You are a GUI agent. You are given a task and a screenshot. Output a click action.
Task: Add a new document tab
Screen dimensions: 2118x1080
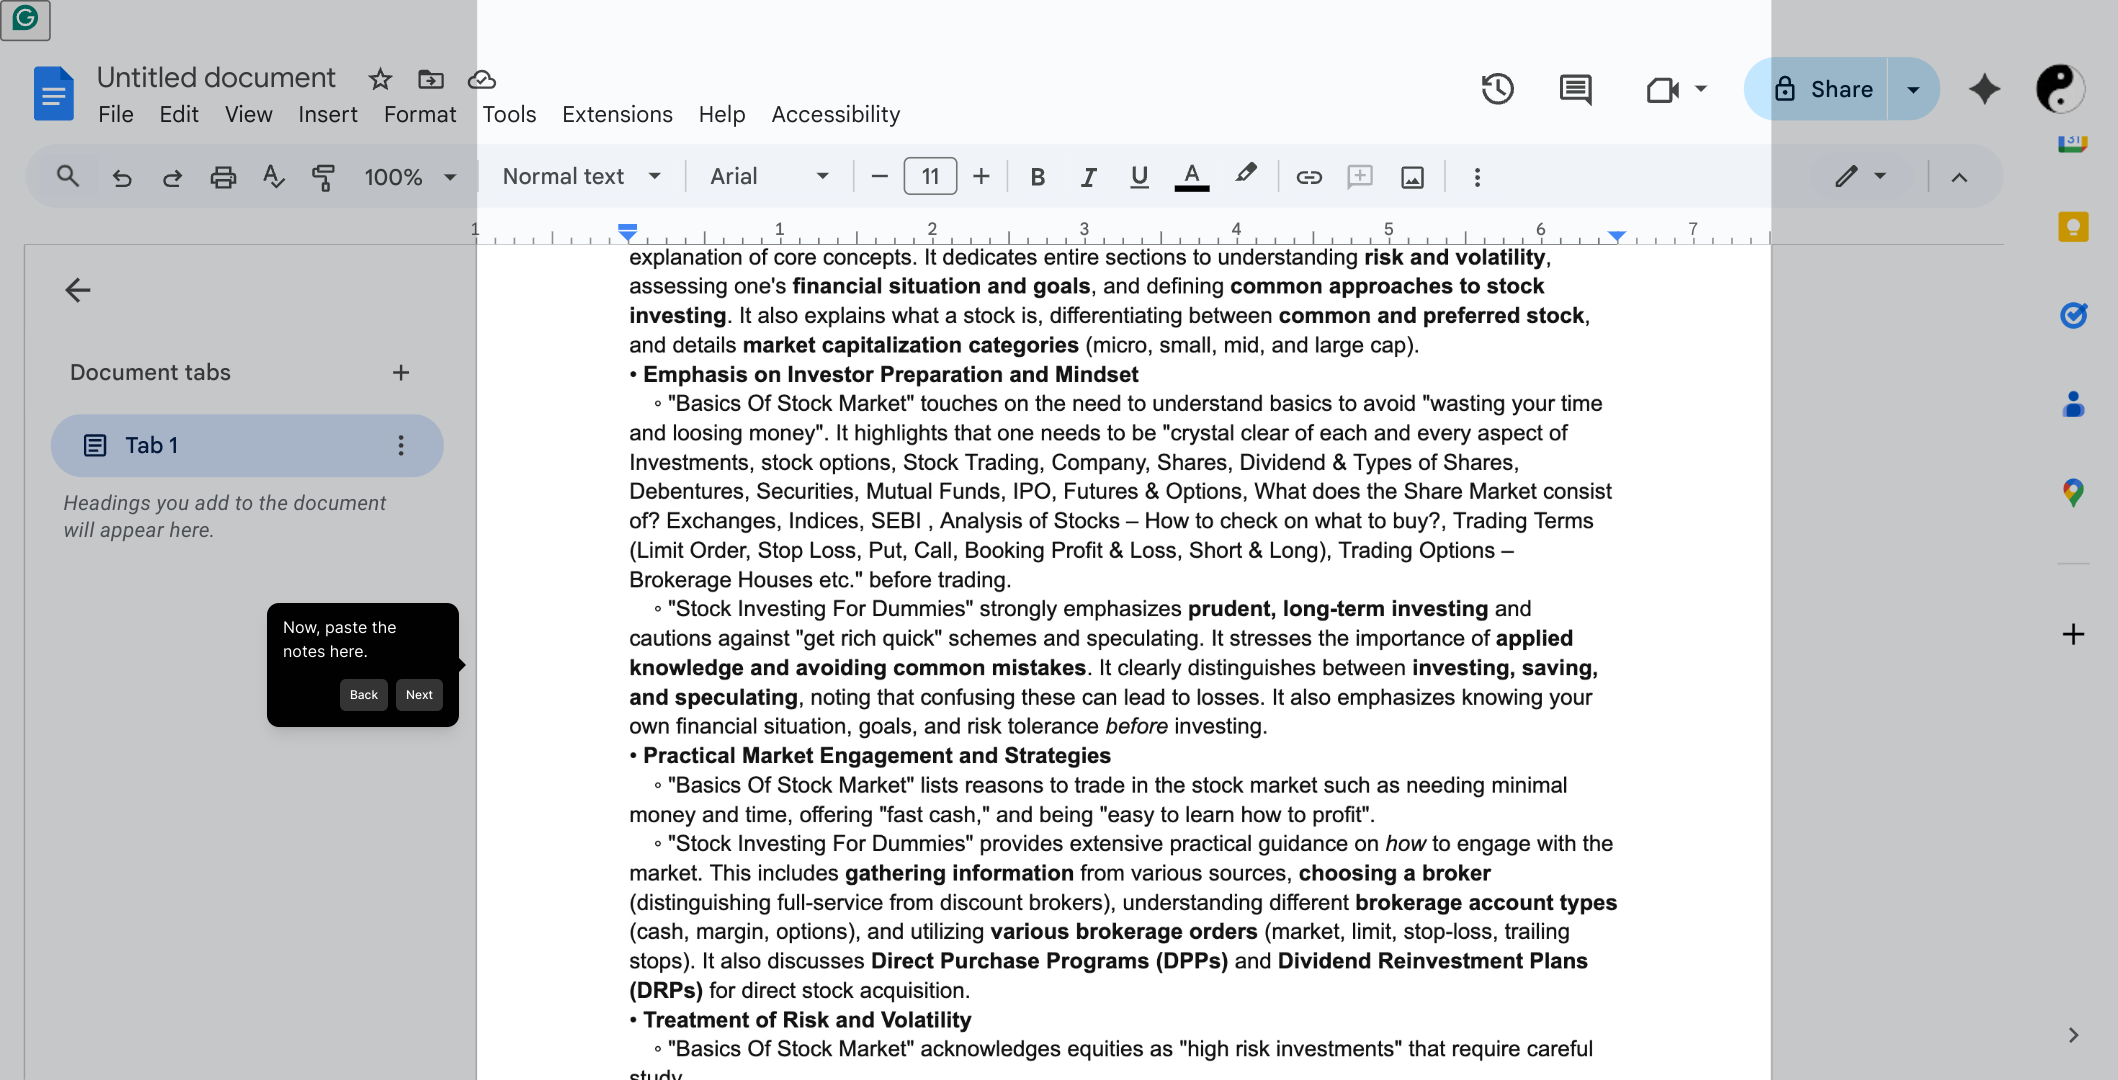401,373
